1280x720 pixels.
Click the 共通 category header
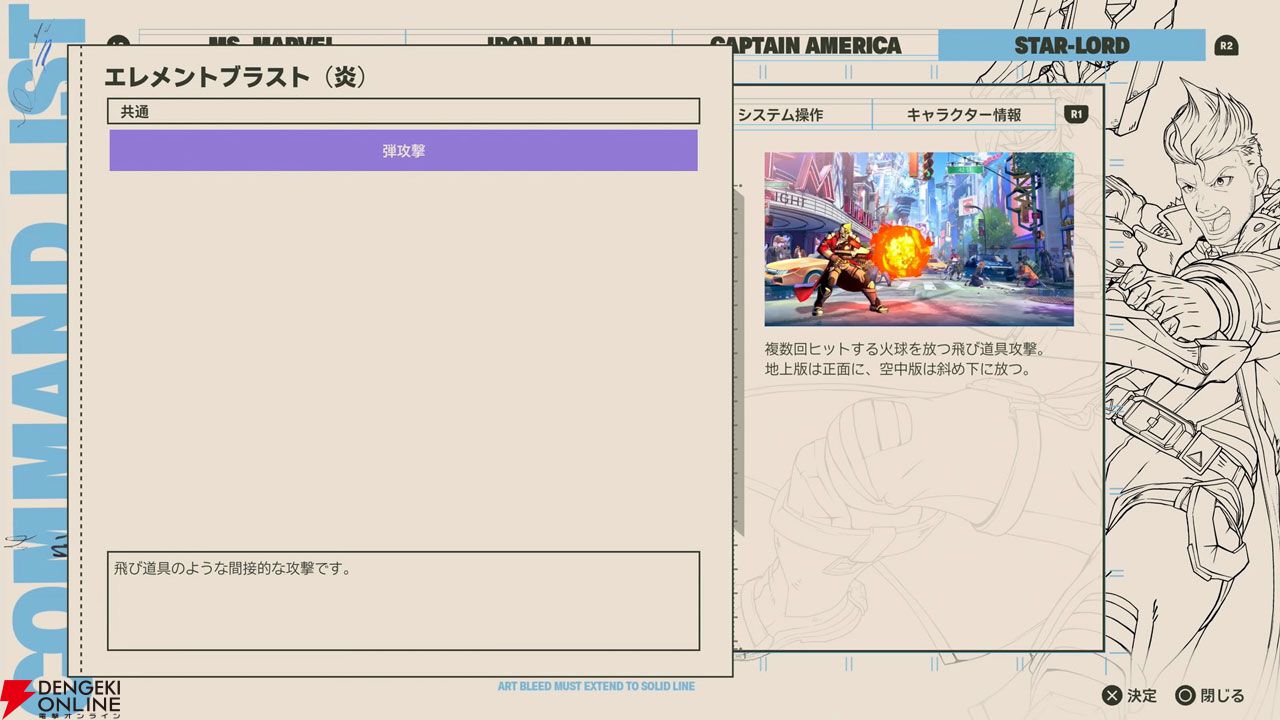(x=403, y=111)
